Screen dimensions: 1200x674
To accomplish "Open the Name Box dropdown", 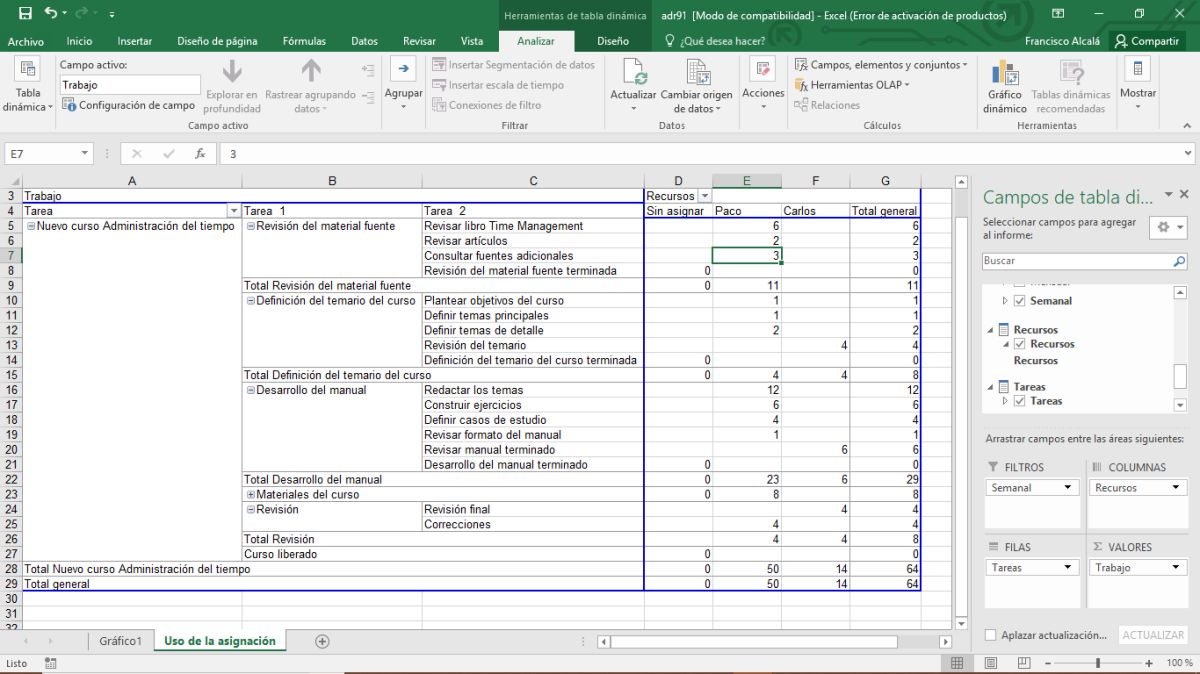I will tap(84, 154).
